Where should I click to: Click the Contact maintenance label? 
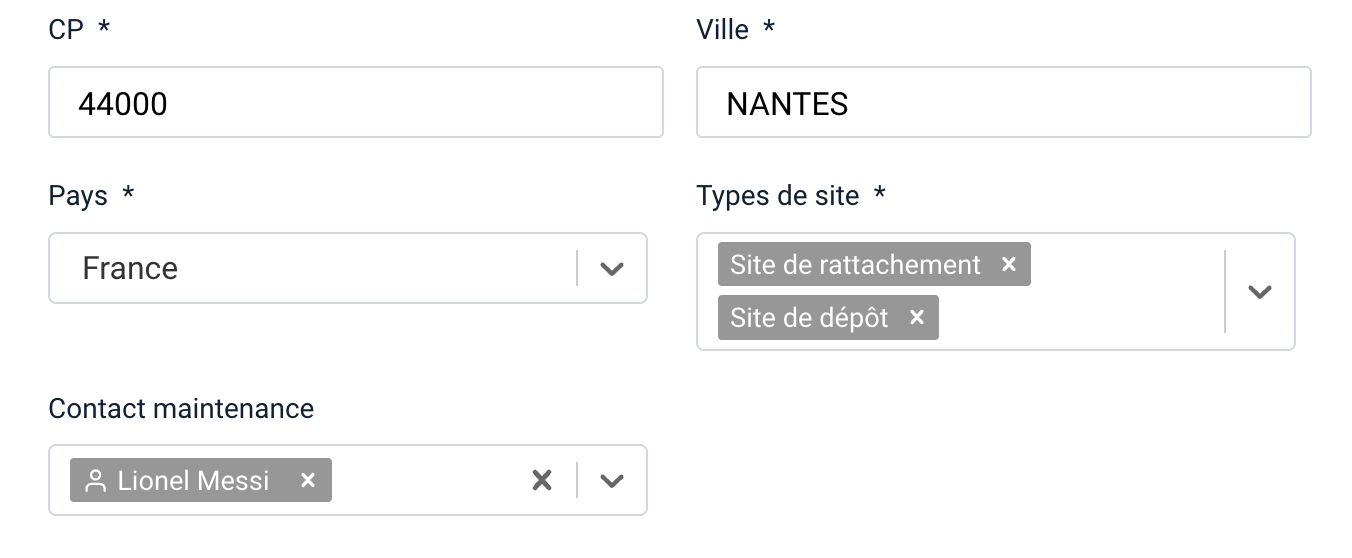181,408
